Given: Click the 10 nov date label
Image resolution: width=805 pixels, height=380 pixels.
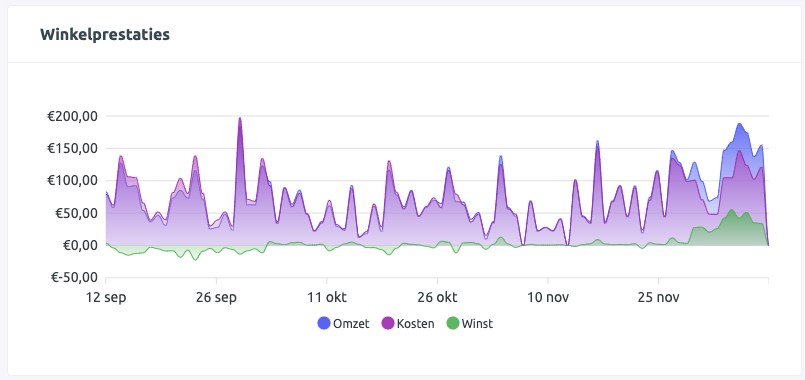Looking at the screenshot, I should click(x=548, y=298).
